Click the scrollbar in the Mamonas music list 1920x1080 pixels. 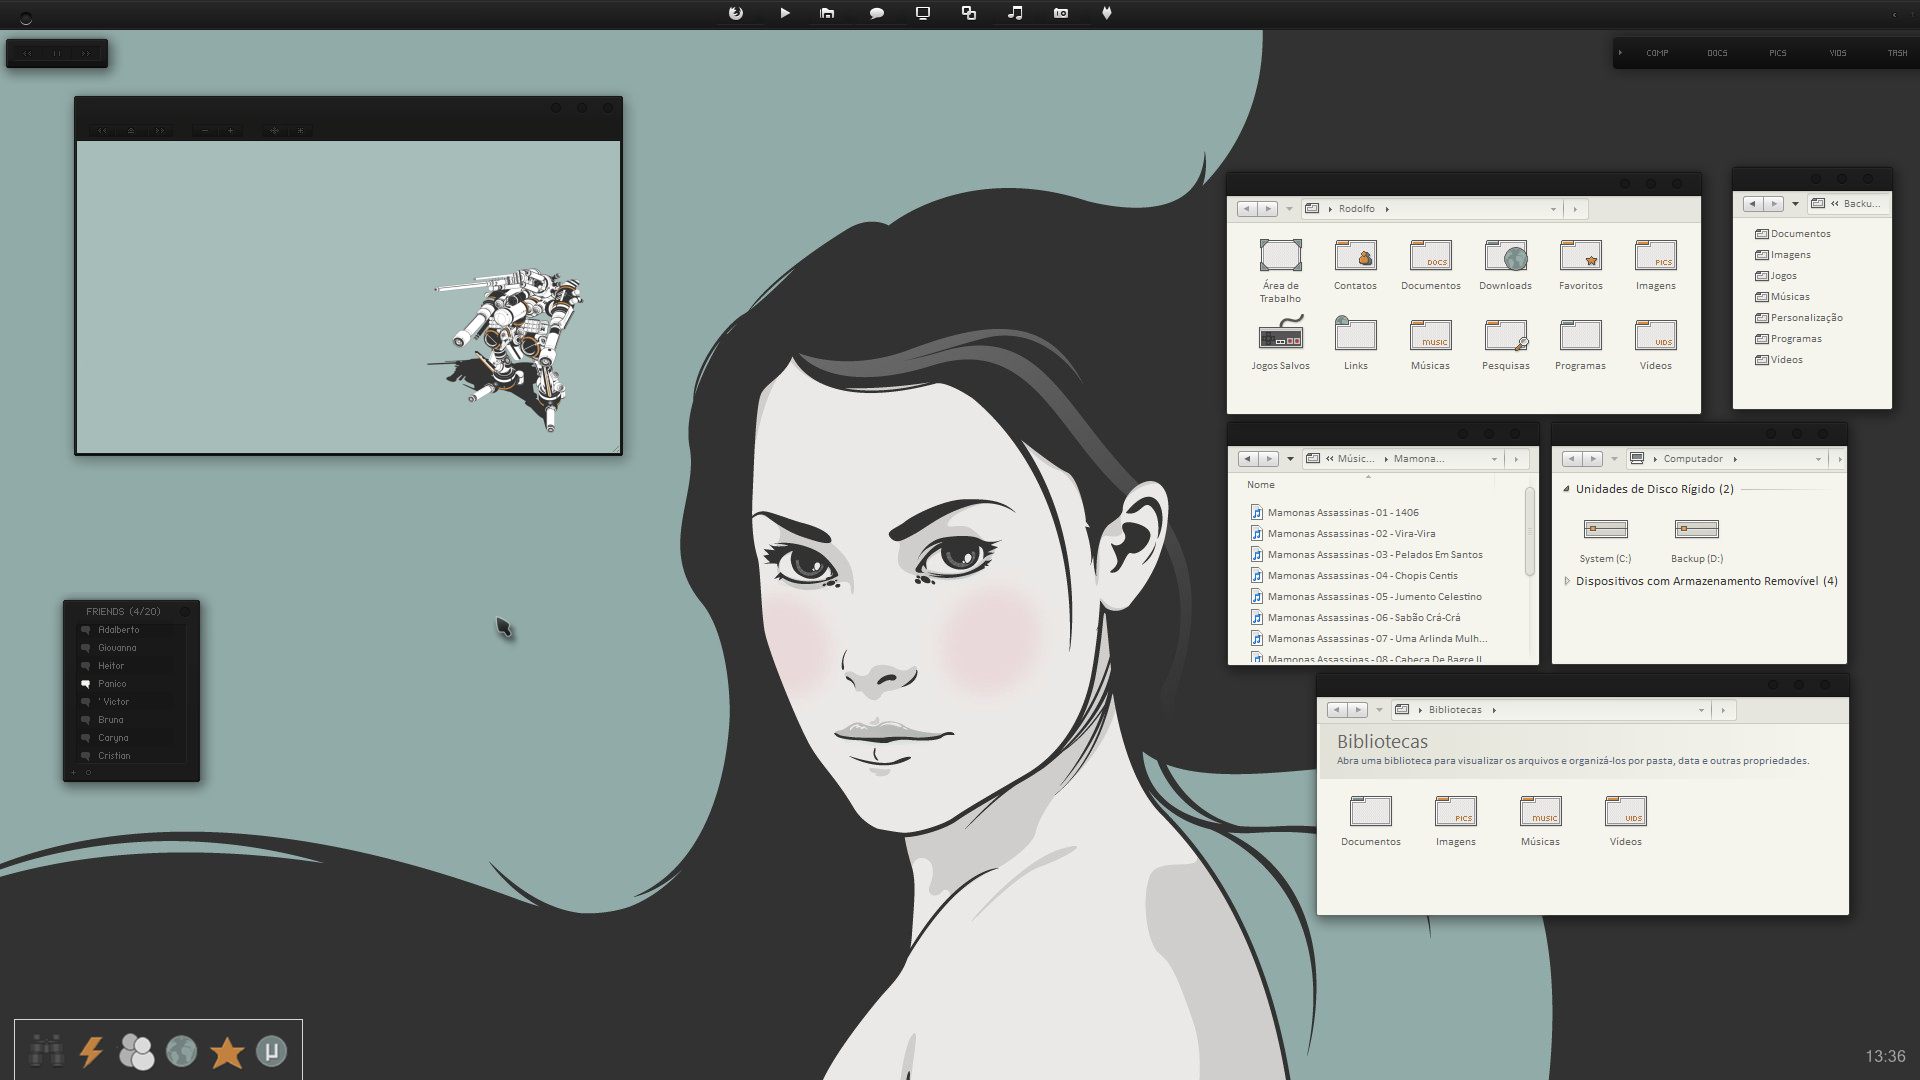click(x=1530, y=532)
